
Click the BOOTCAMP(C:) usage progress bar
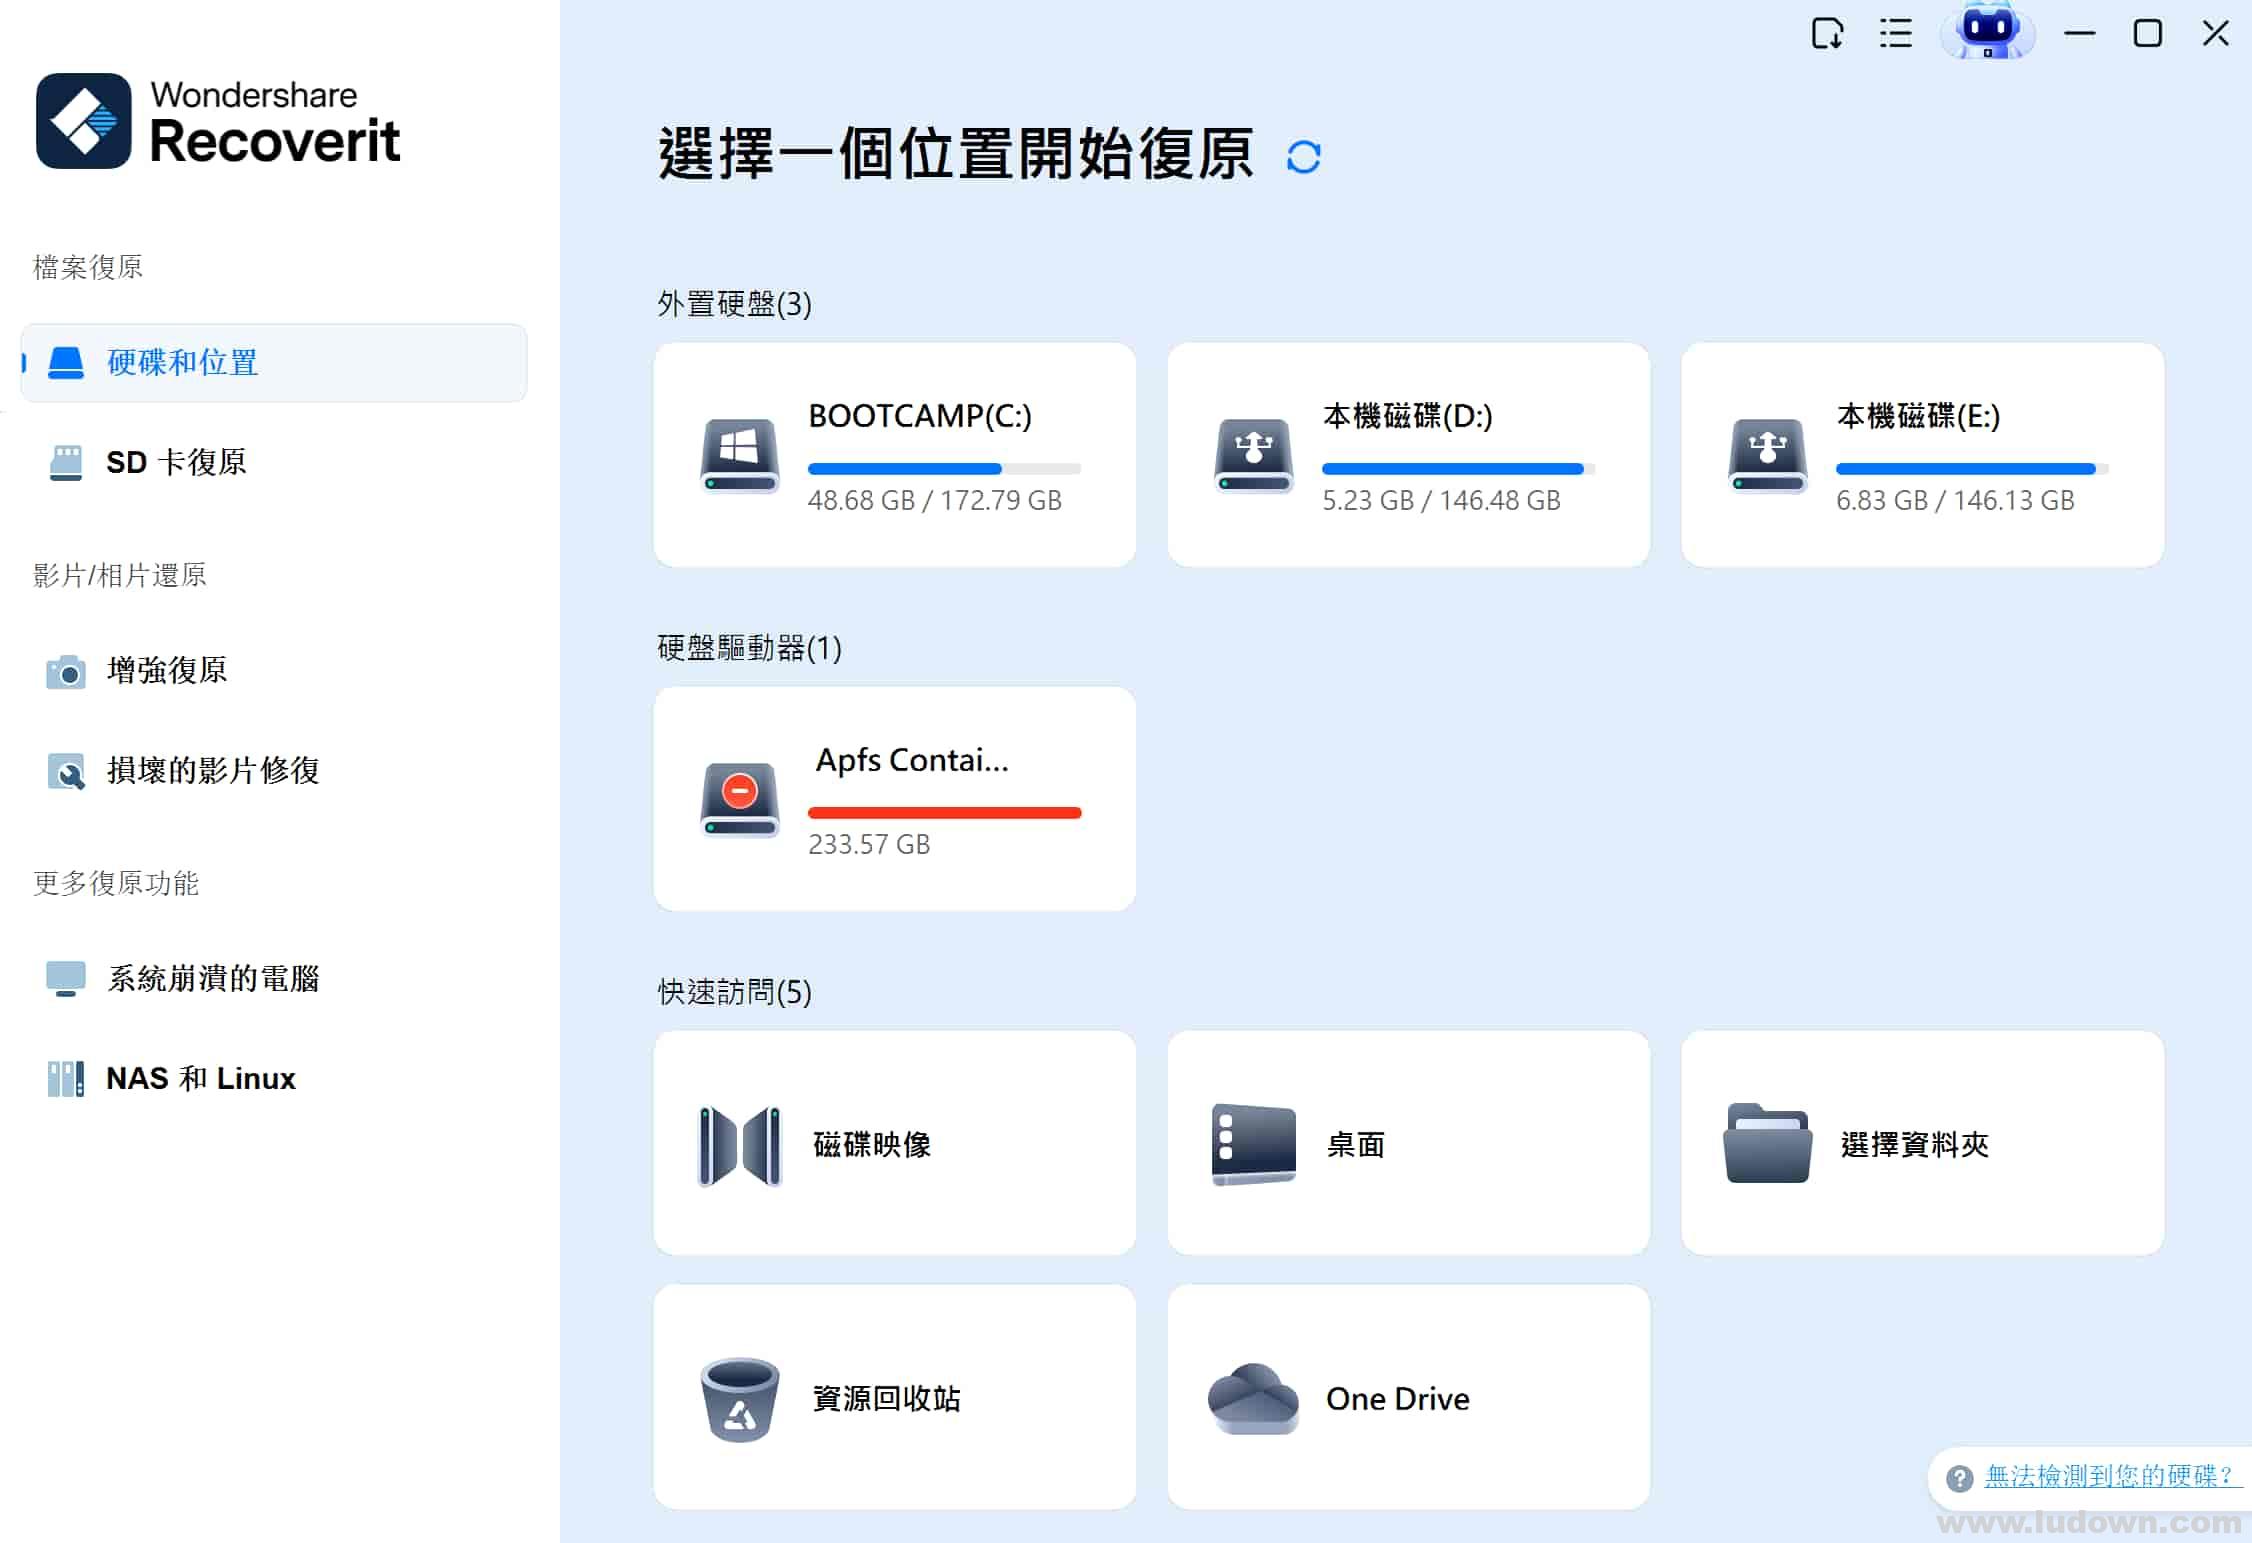click(x=944, y=468)
